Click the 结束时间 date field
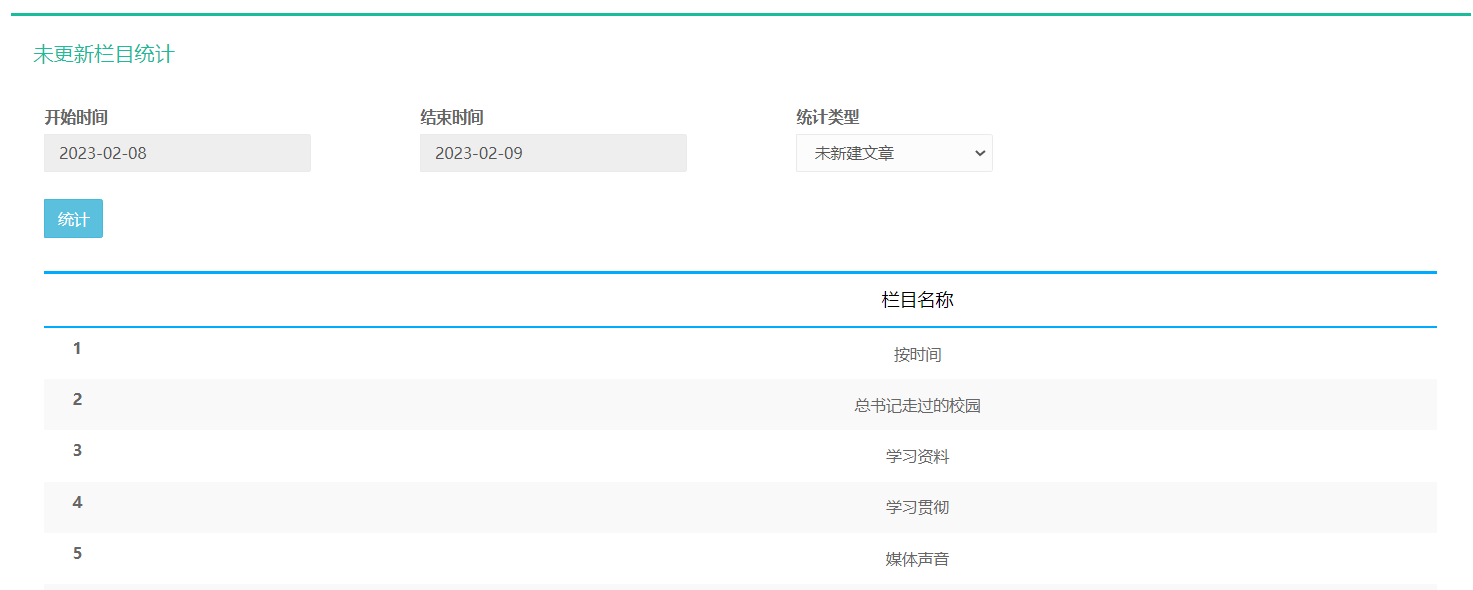Viewport: 1473px width, 590px height. 553,153
